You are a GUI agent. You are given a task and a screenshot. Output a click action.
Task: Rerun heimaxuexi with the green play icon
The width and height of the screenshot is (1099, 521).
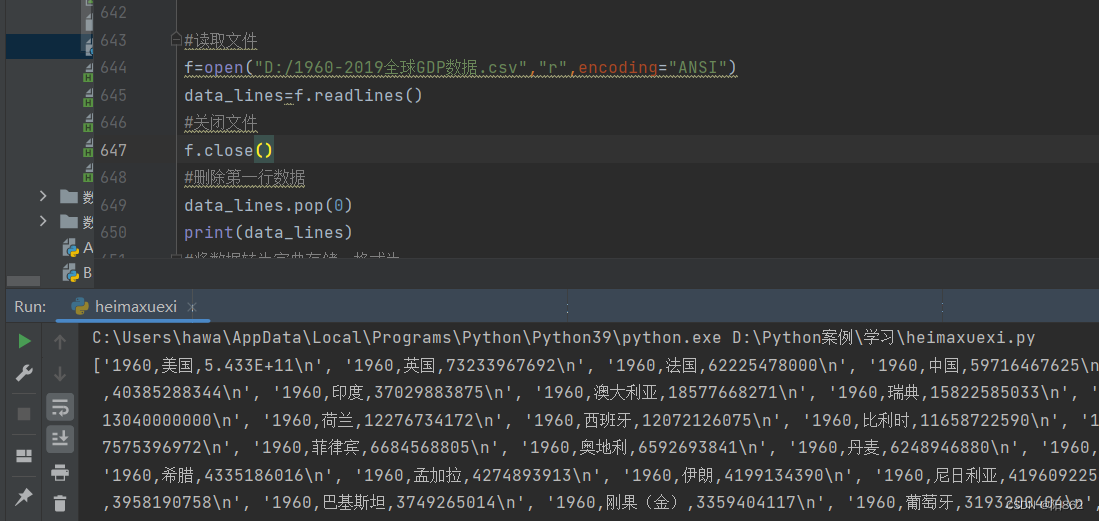tap(25, 341)
